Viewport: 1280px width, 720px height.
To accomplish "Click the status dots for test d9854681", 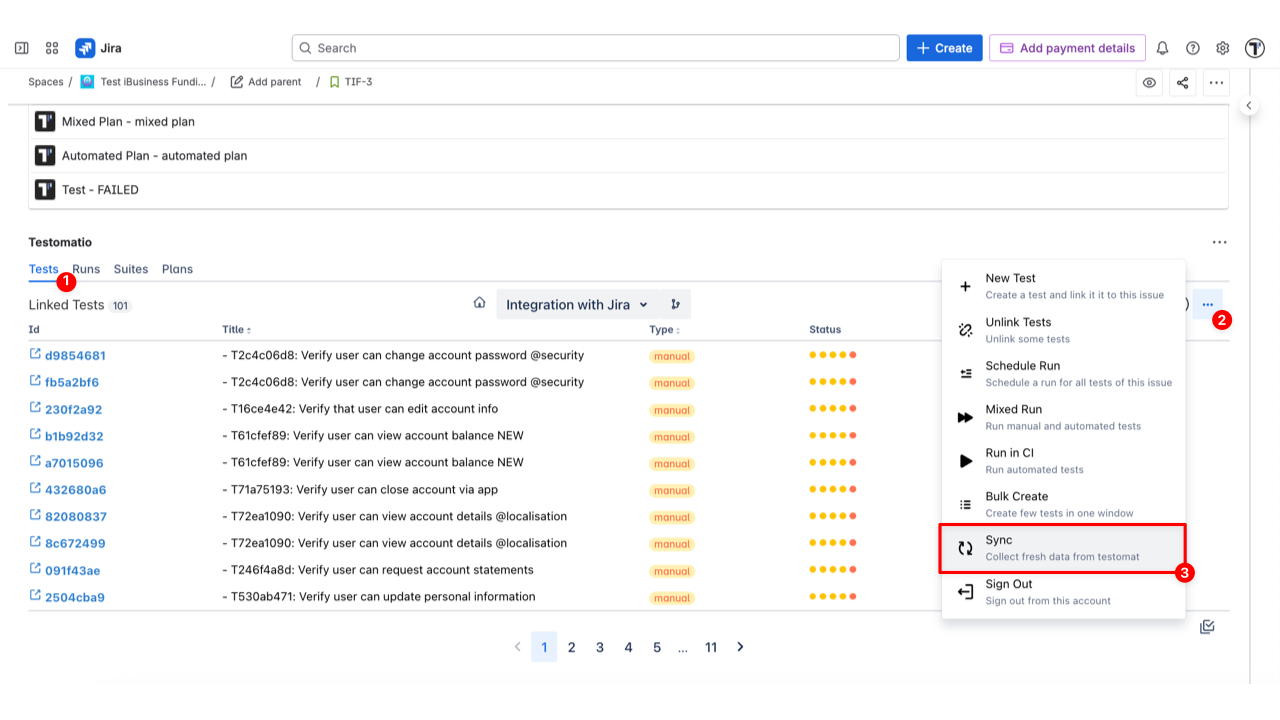I will [x=832, y=355].
